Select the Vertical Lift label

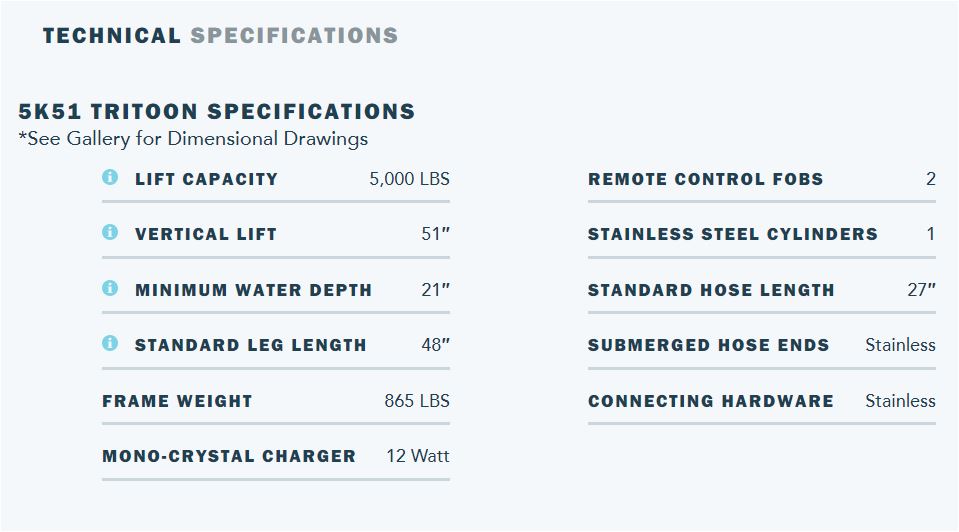205,235
